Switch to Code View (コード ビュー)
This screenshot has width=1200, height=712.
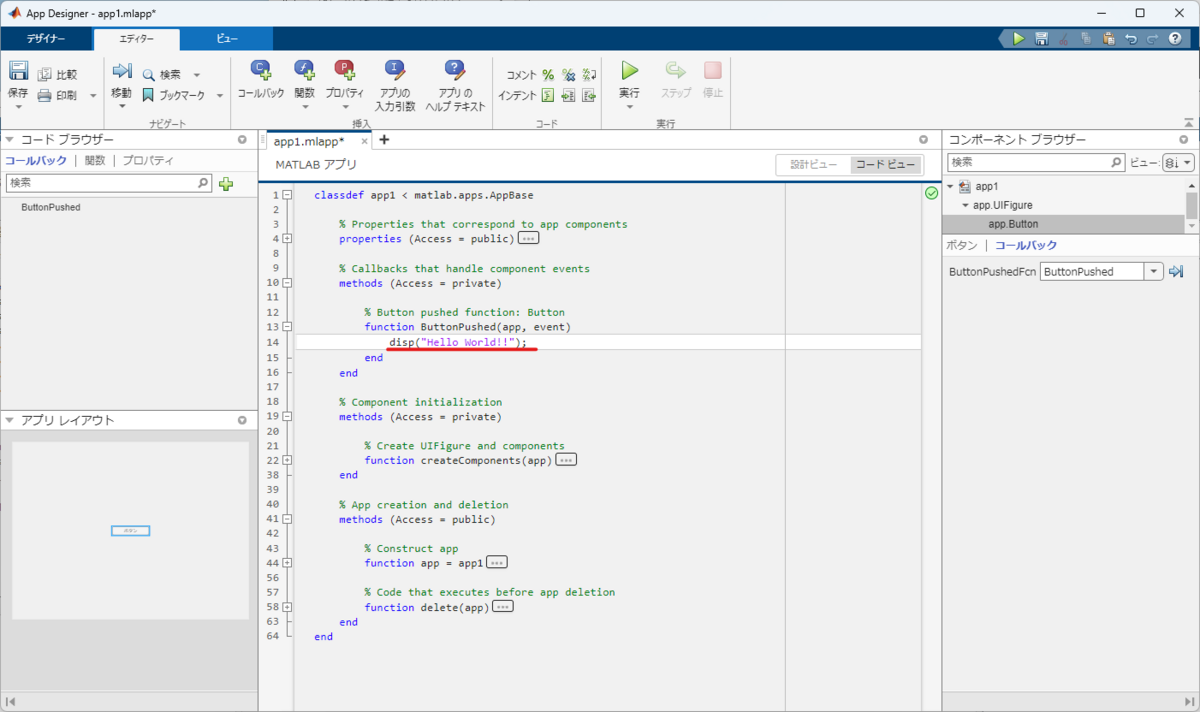(x=885, y=165)
